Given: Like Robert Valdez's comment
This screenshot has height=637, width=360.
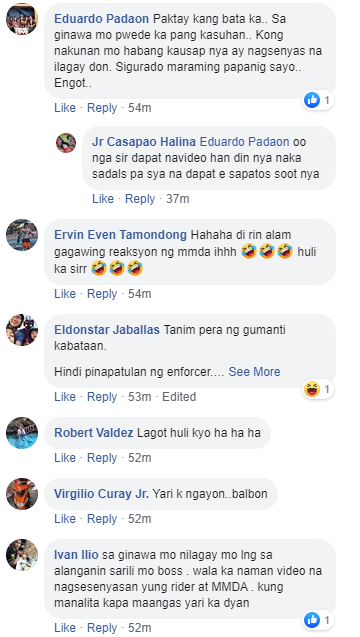Looking at the screenshot, I should click(65, 458).
